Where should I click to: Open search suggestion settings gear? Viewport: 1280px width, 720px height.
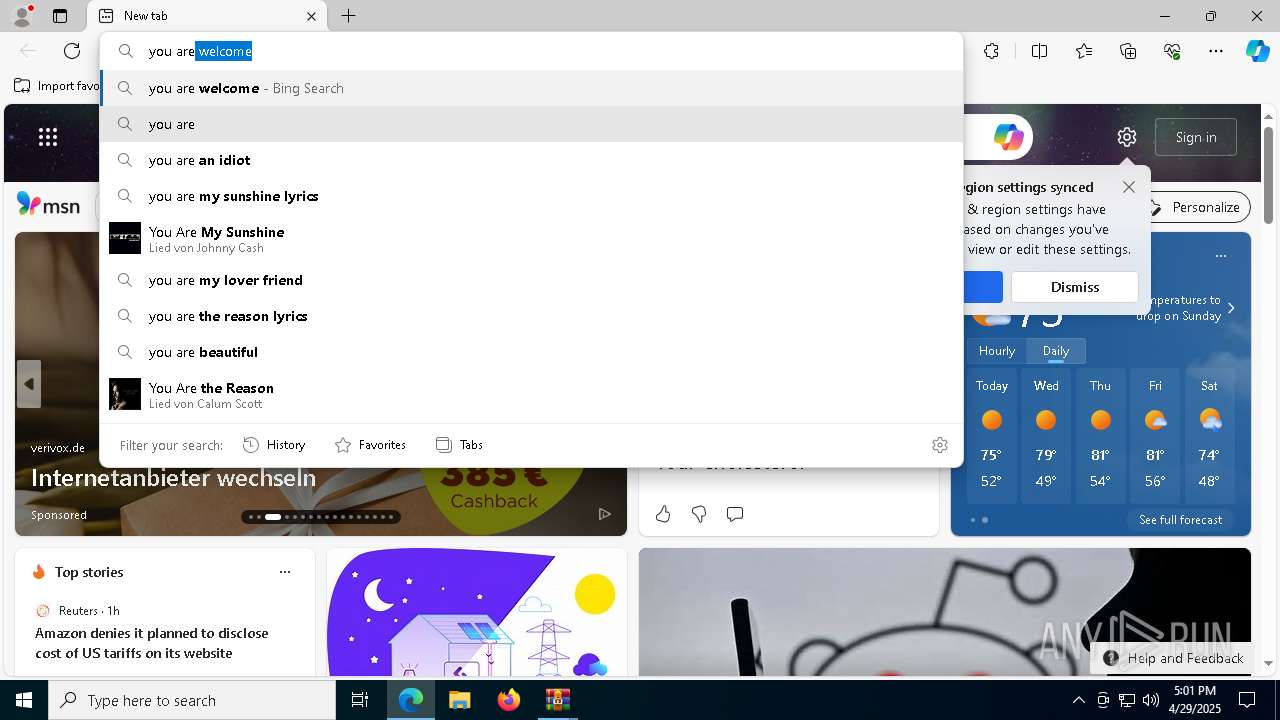coord(940,445)
